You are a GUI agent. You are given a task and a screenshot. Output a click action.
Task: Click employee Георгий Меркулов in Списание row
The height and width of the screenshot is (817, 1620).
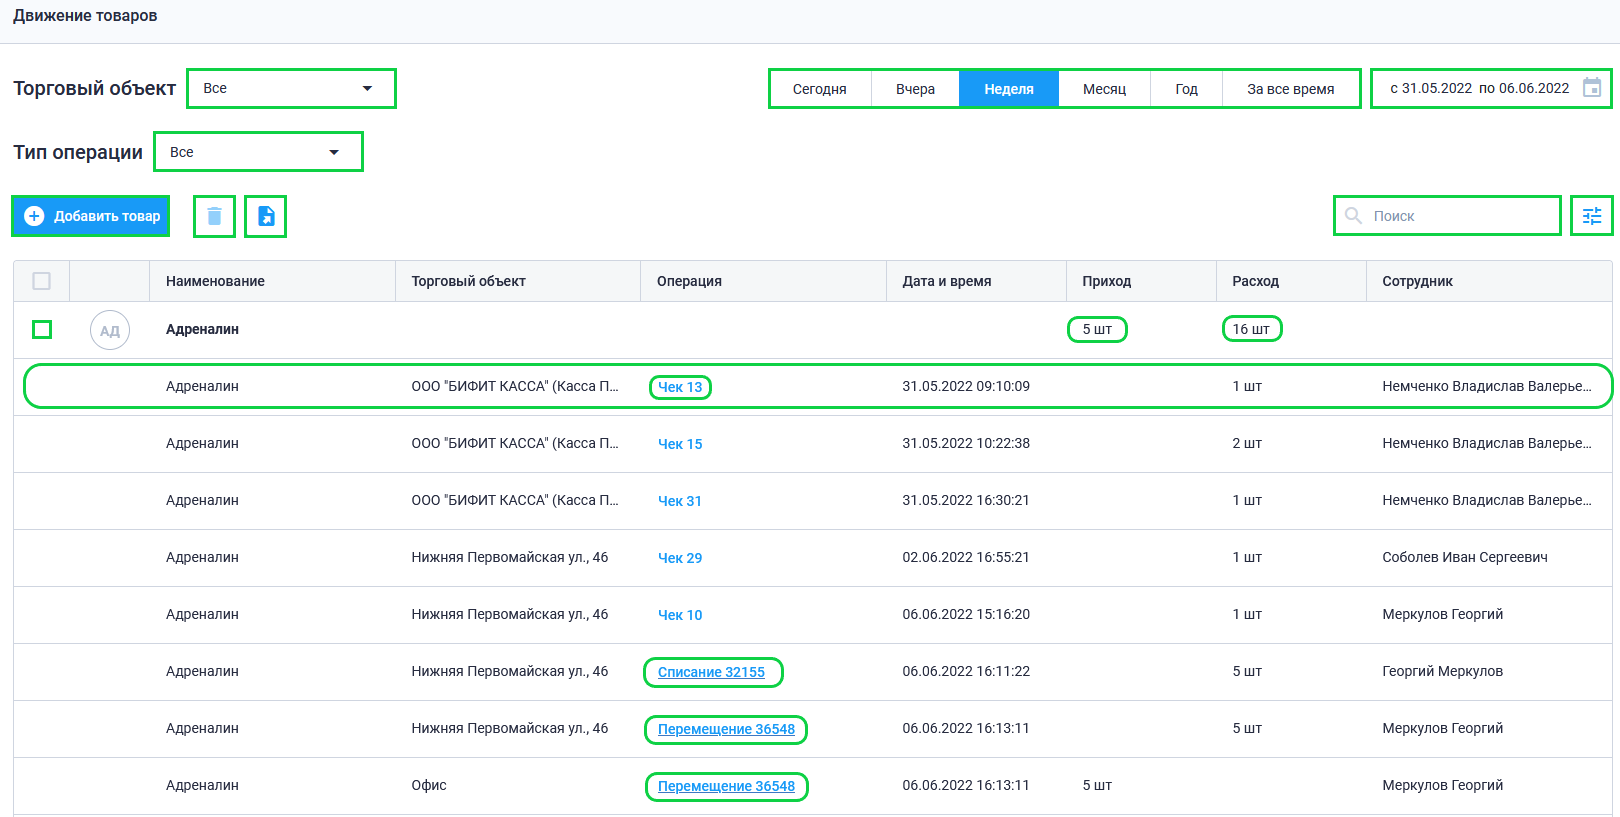pos(1442,671)
